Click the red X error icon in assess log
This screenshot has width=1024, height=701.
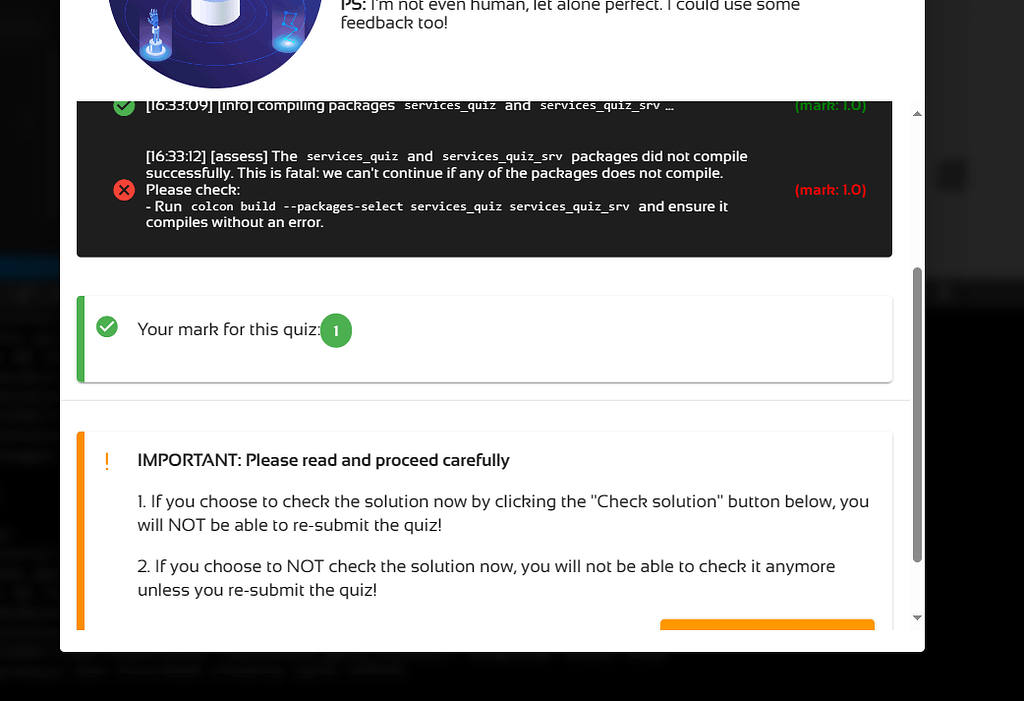[x=124, y=190]
